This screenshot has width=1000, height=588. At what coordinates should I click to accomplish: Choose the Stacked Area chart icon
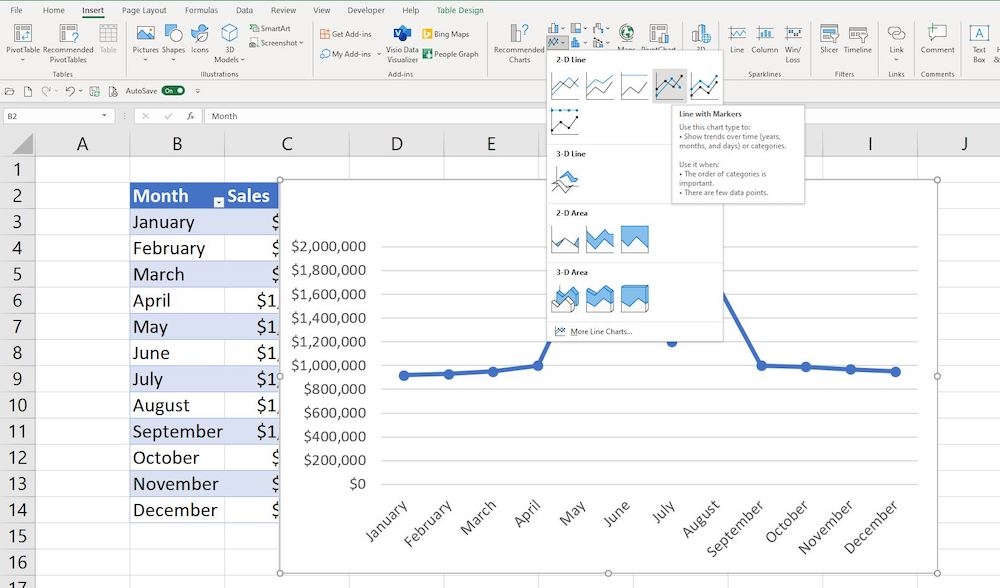[x=601, y=237]
